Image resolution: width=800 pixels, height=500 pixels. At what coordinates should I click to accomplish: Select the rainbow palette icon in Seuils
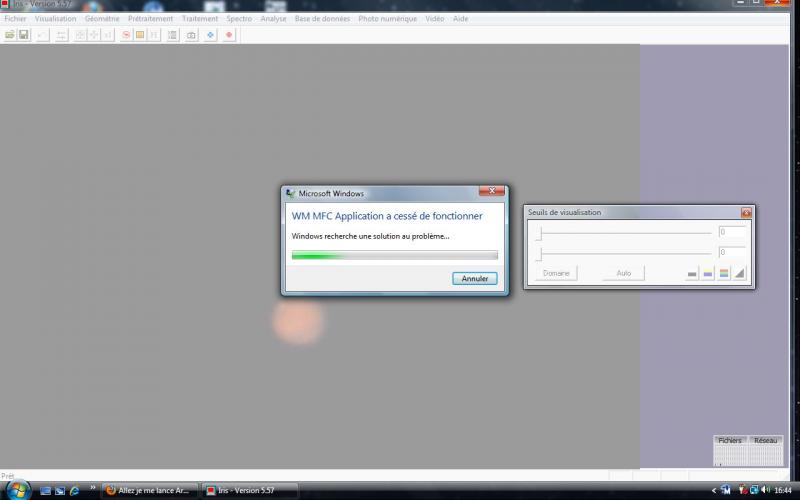coord(723,274)
